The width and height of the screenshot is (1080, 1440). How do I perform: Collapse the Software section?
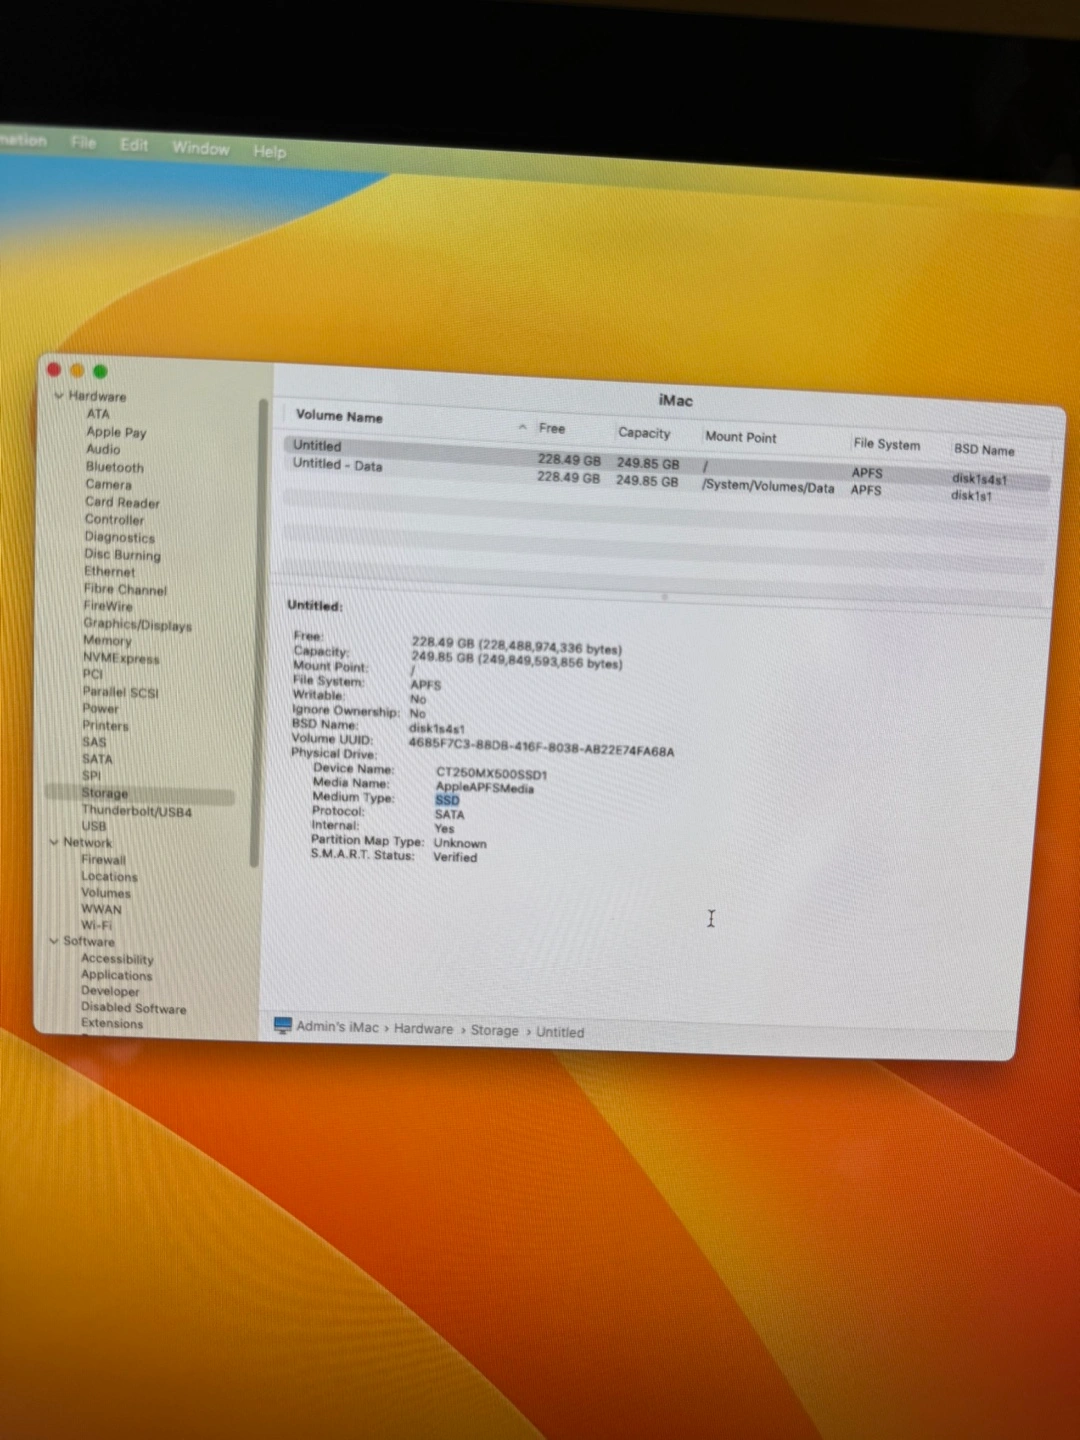[54, 941]
